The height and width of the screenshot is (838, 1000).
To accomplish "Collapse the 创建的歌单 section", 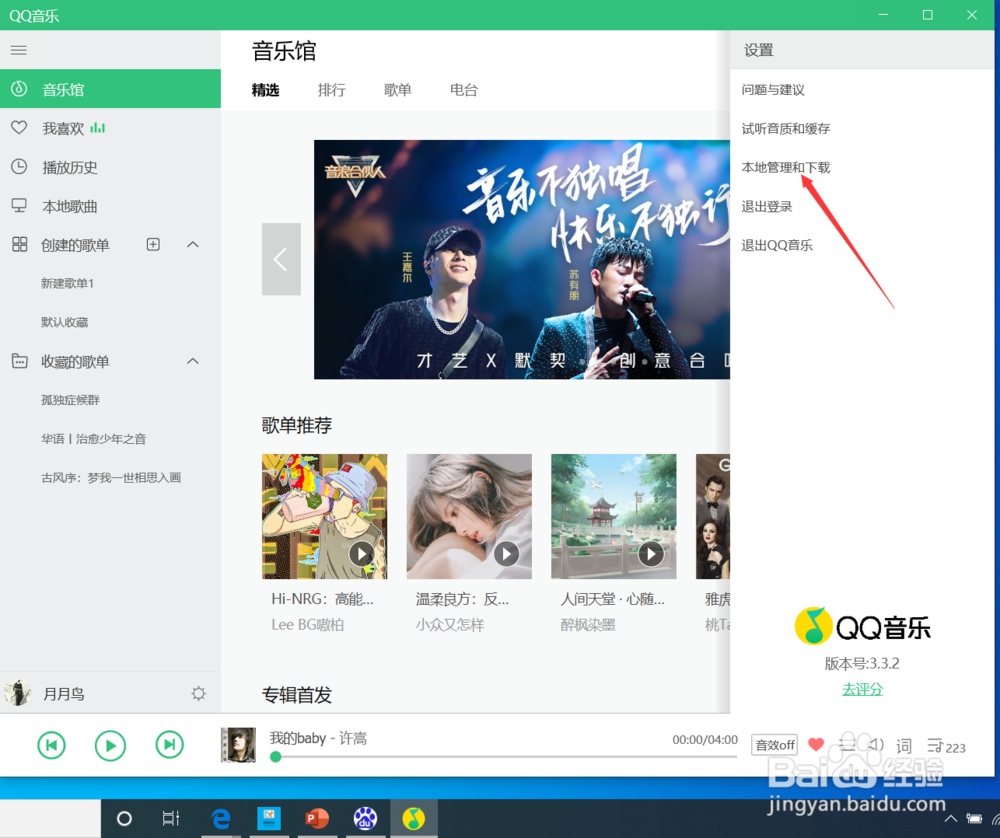I will (193, 244).
